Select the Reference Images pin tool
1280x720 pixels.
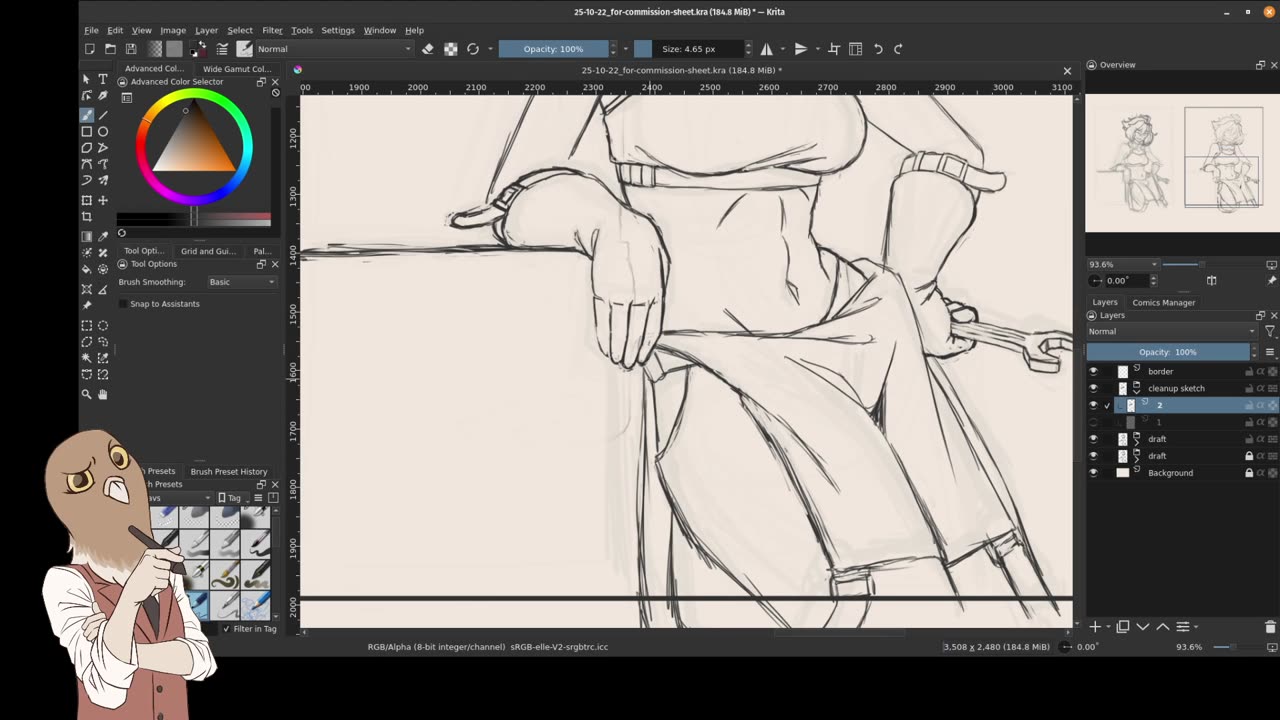tap(87, 305)
